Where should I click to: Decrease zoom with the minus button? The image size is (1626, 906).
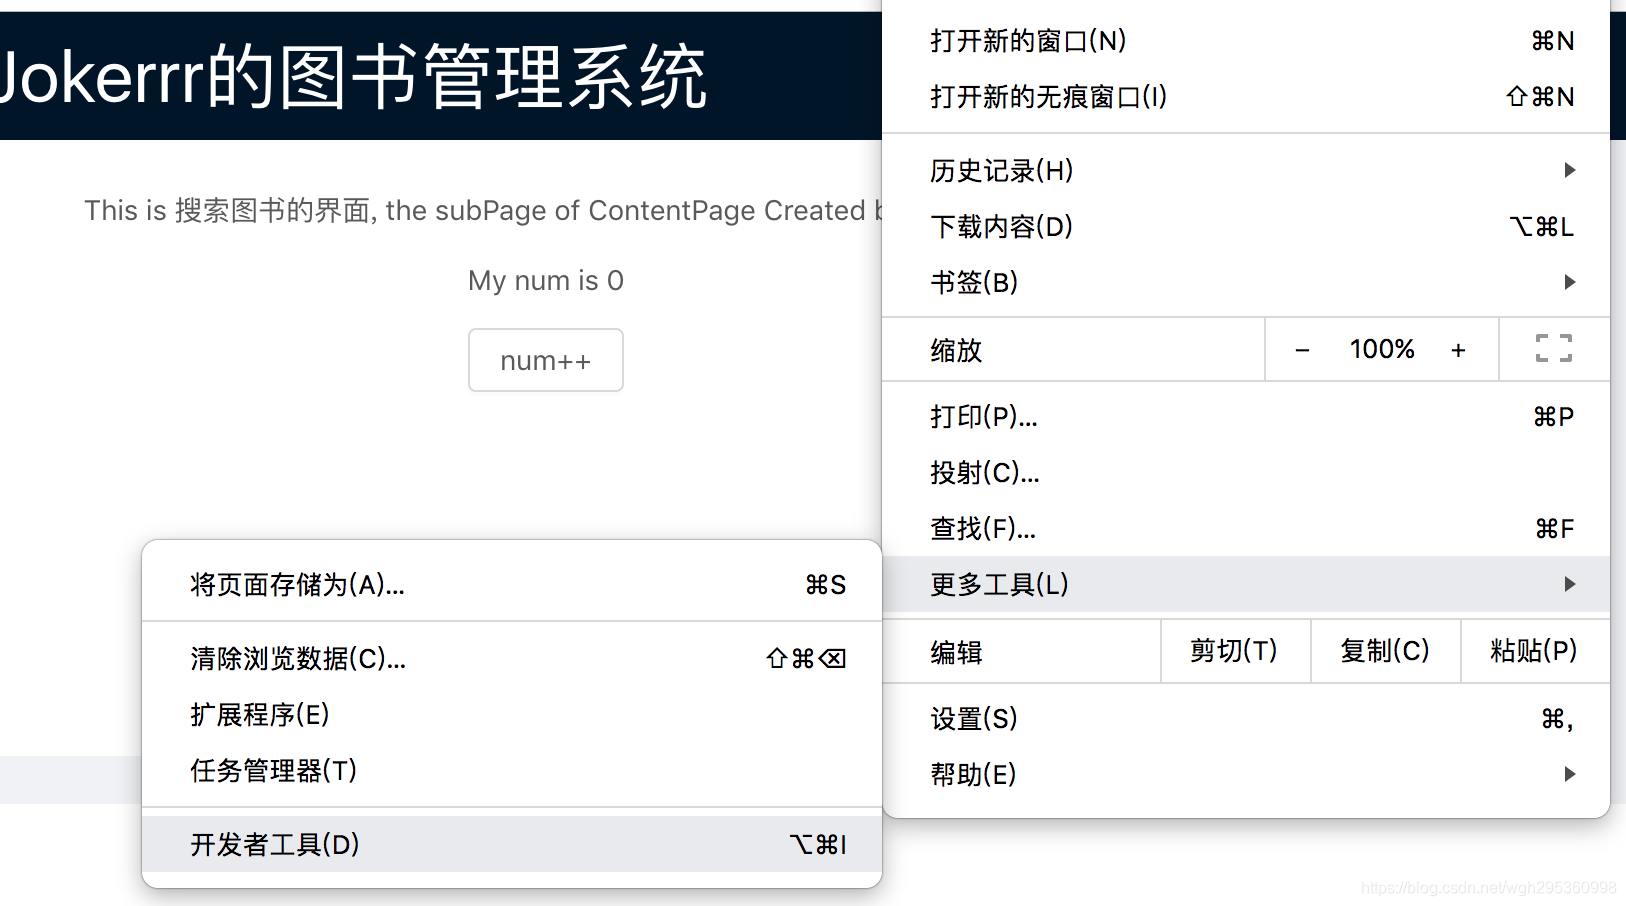pyautogui.click(x=1302, y=350)
